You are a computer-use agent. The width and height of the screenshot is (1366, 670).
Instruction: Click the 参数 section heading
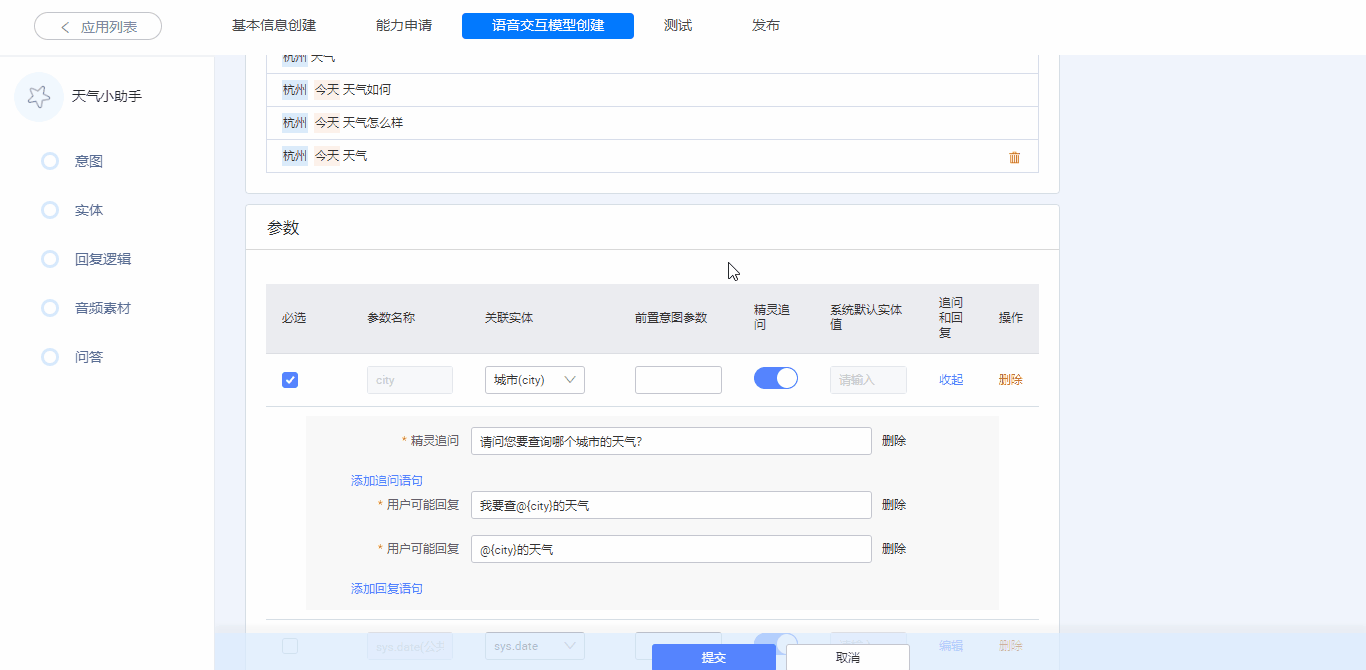coord(283,228)
